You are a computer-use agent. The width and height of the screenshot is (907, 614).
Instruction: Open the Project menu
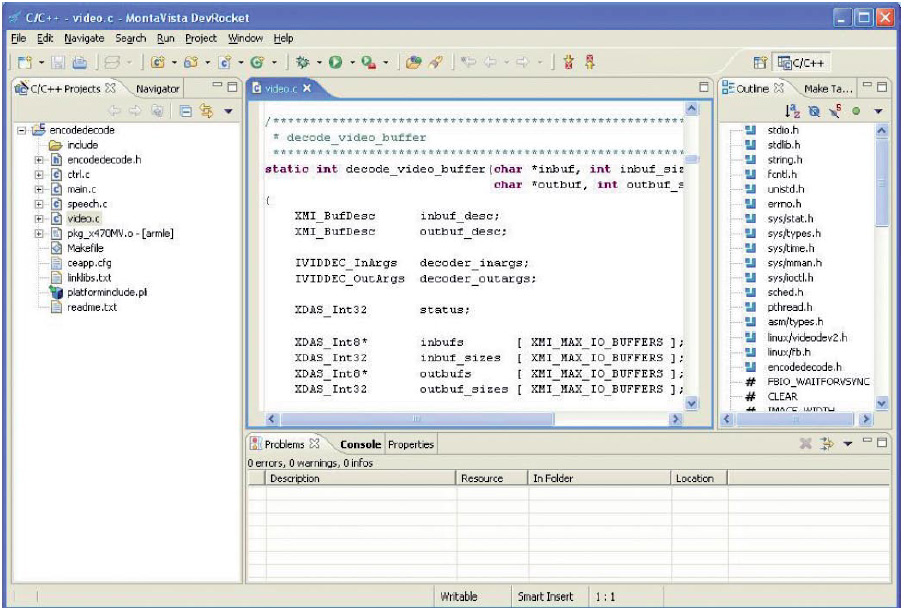coord(201,38)
